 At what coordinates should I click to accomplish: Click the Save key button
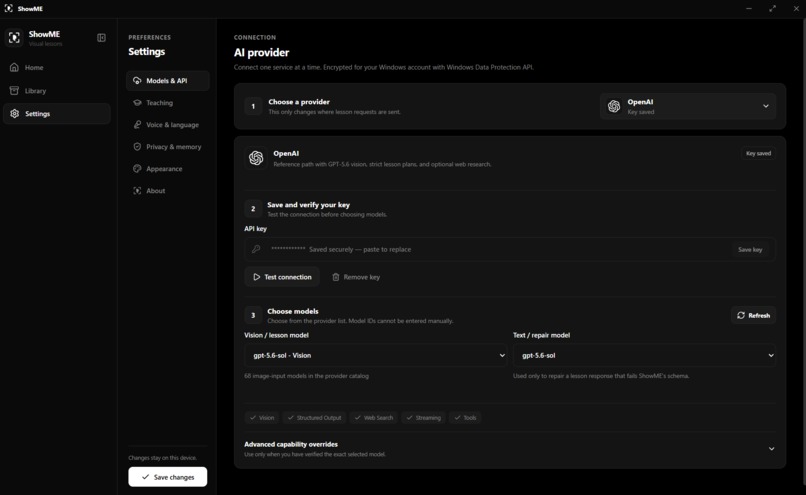pyautogui.click(x=750, y=249)
